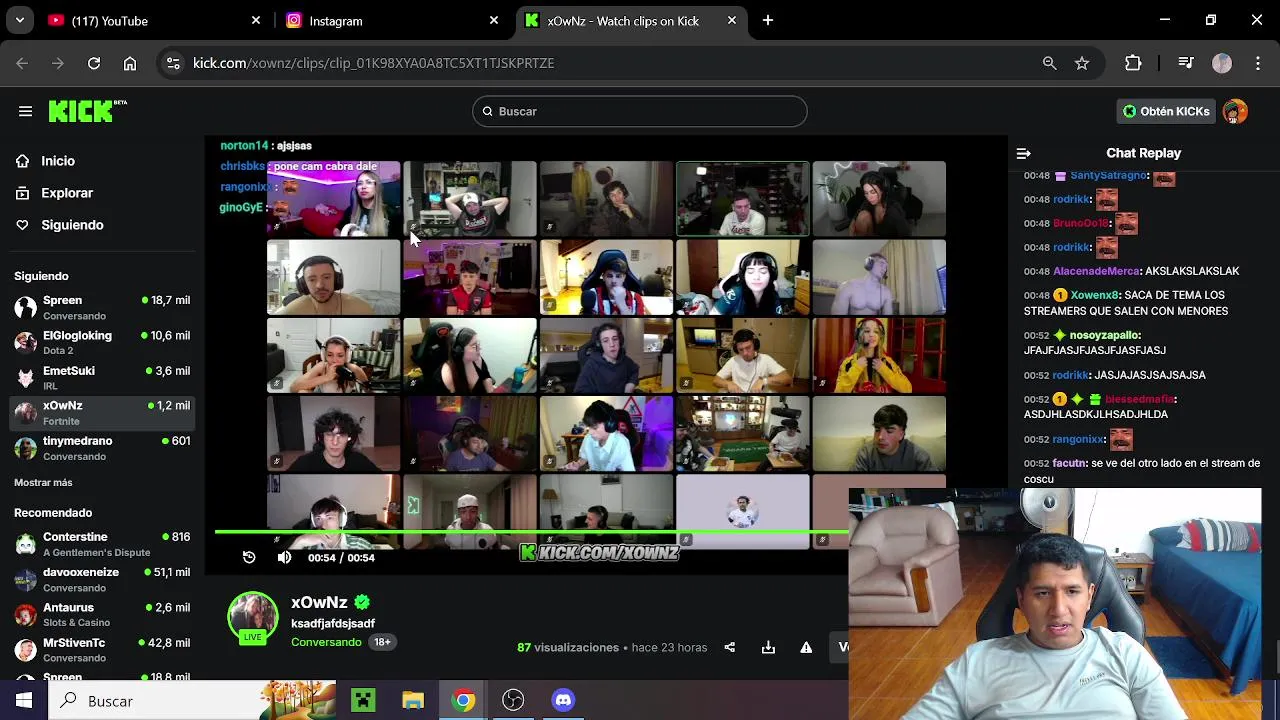The image size is (1280, 720).
Task: Click the browser back arrow
Action: coord(22,63)
